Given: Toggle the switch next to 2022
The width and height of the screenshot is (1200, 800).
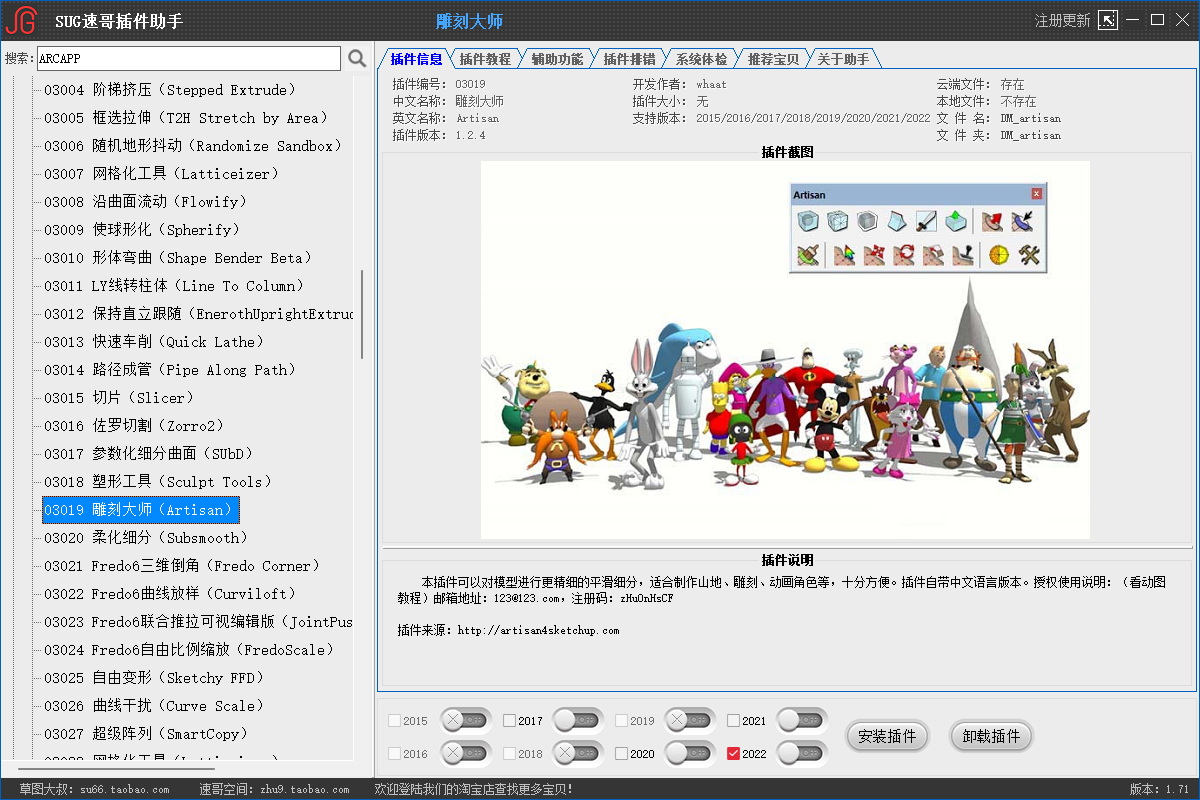Looking at the screenshot, I should point(803,753).
